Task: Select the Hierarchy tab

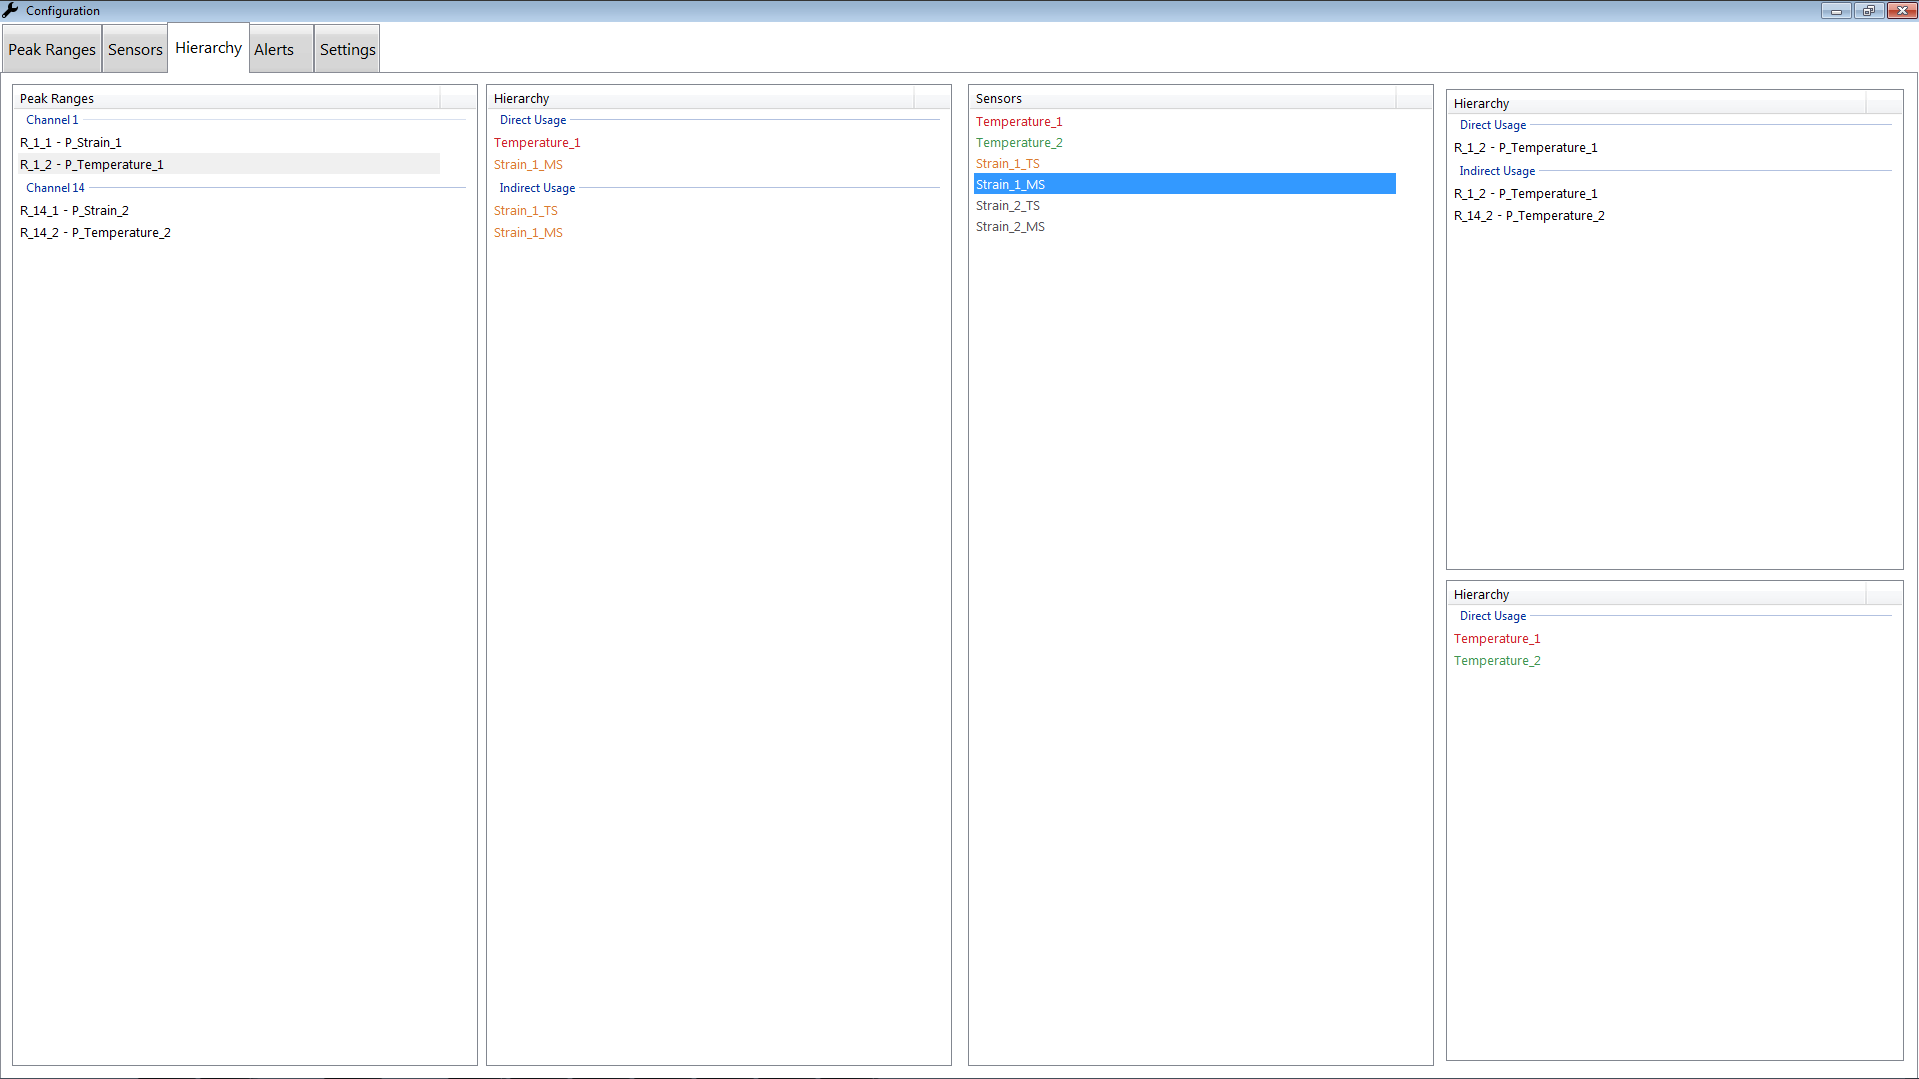Action: (x=208, y=48)
